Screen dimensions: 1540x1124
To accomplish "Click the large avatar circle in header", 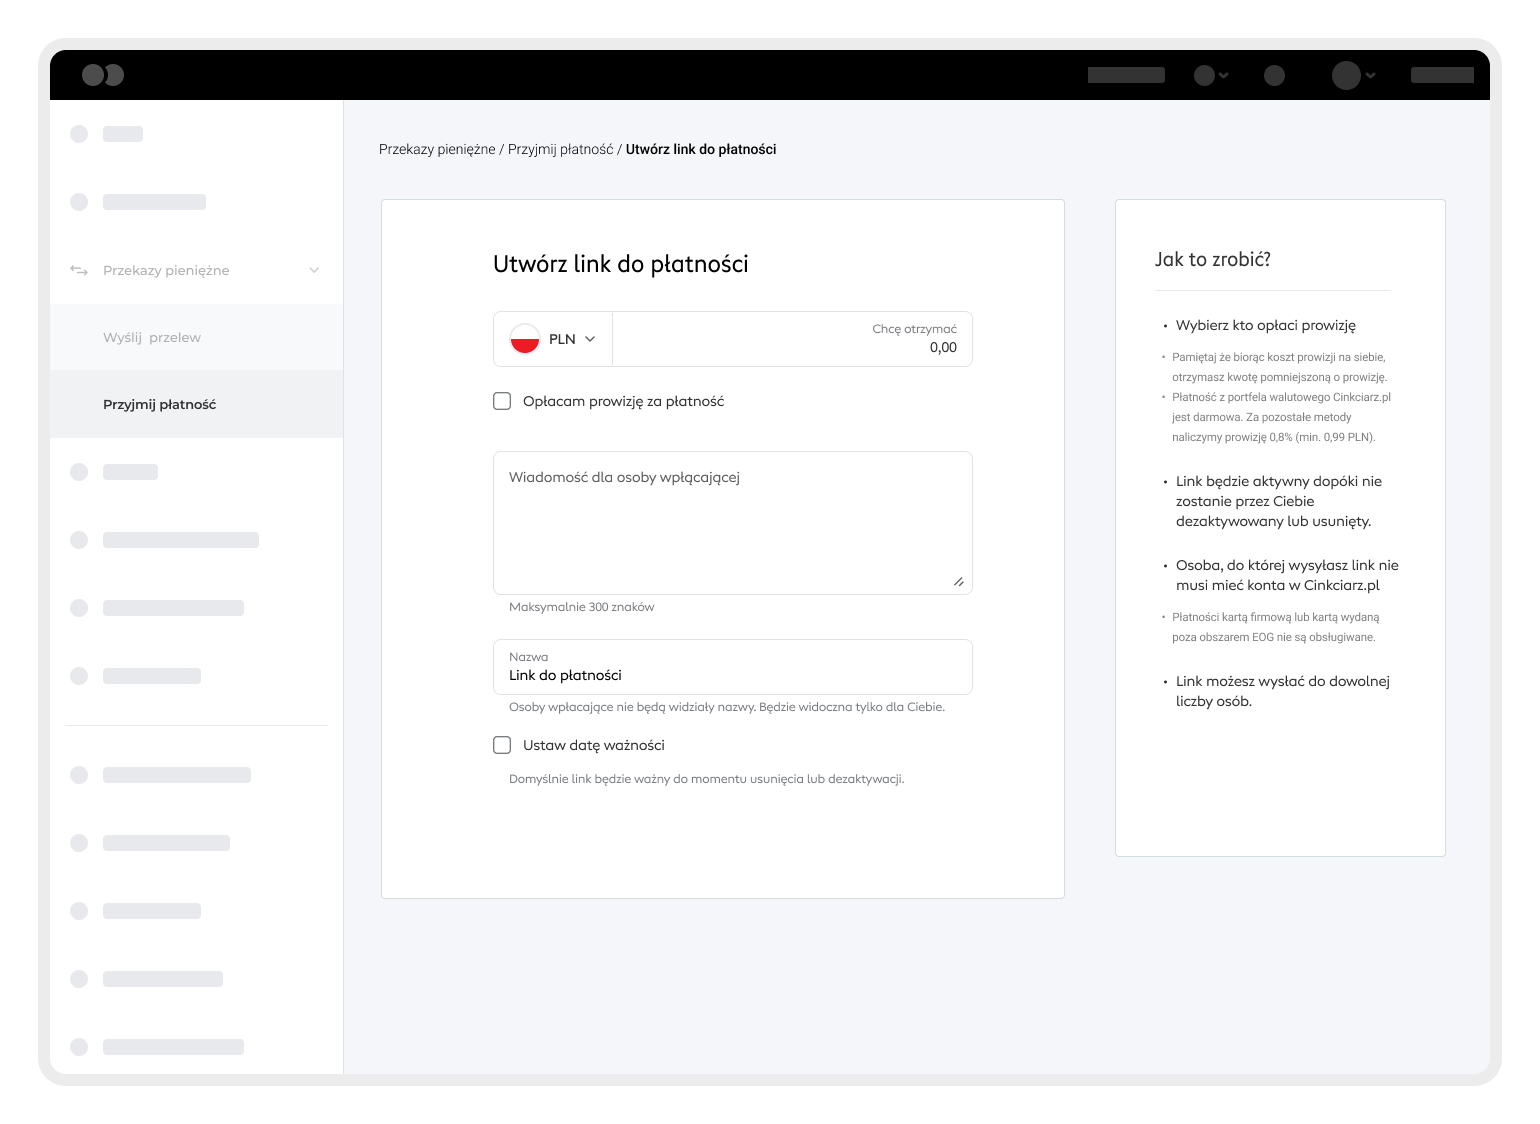I will (1346, 75).
